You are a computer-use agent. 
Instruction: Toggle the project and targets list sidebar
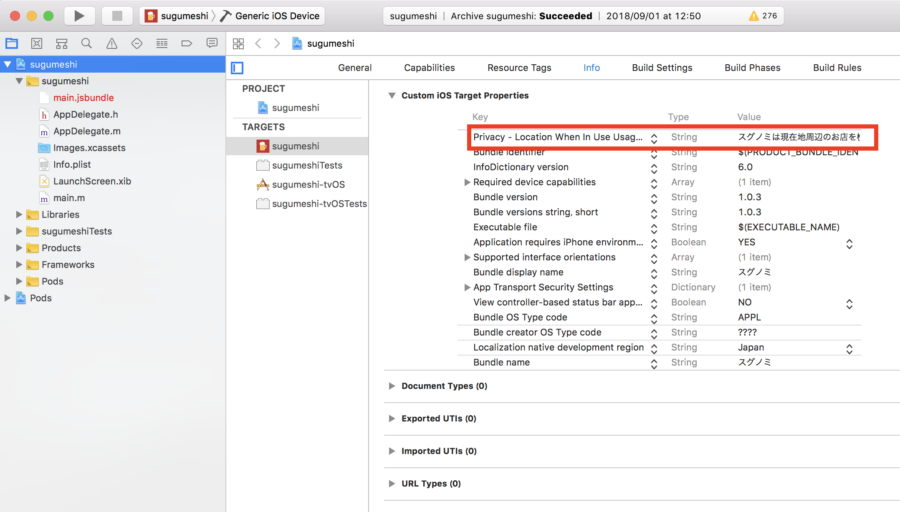(x=238, y=68)
